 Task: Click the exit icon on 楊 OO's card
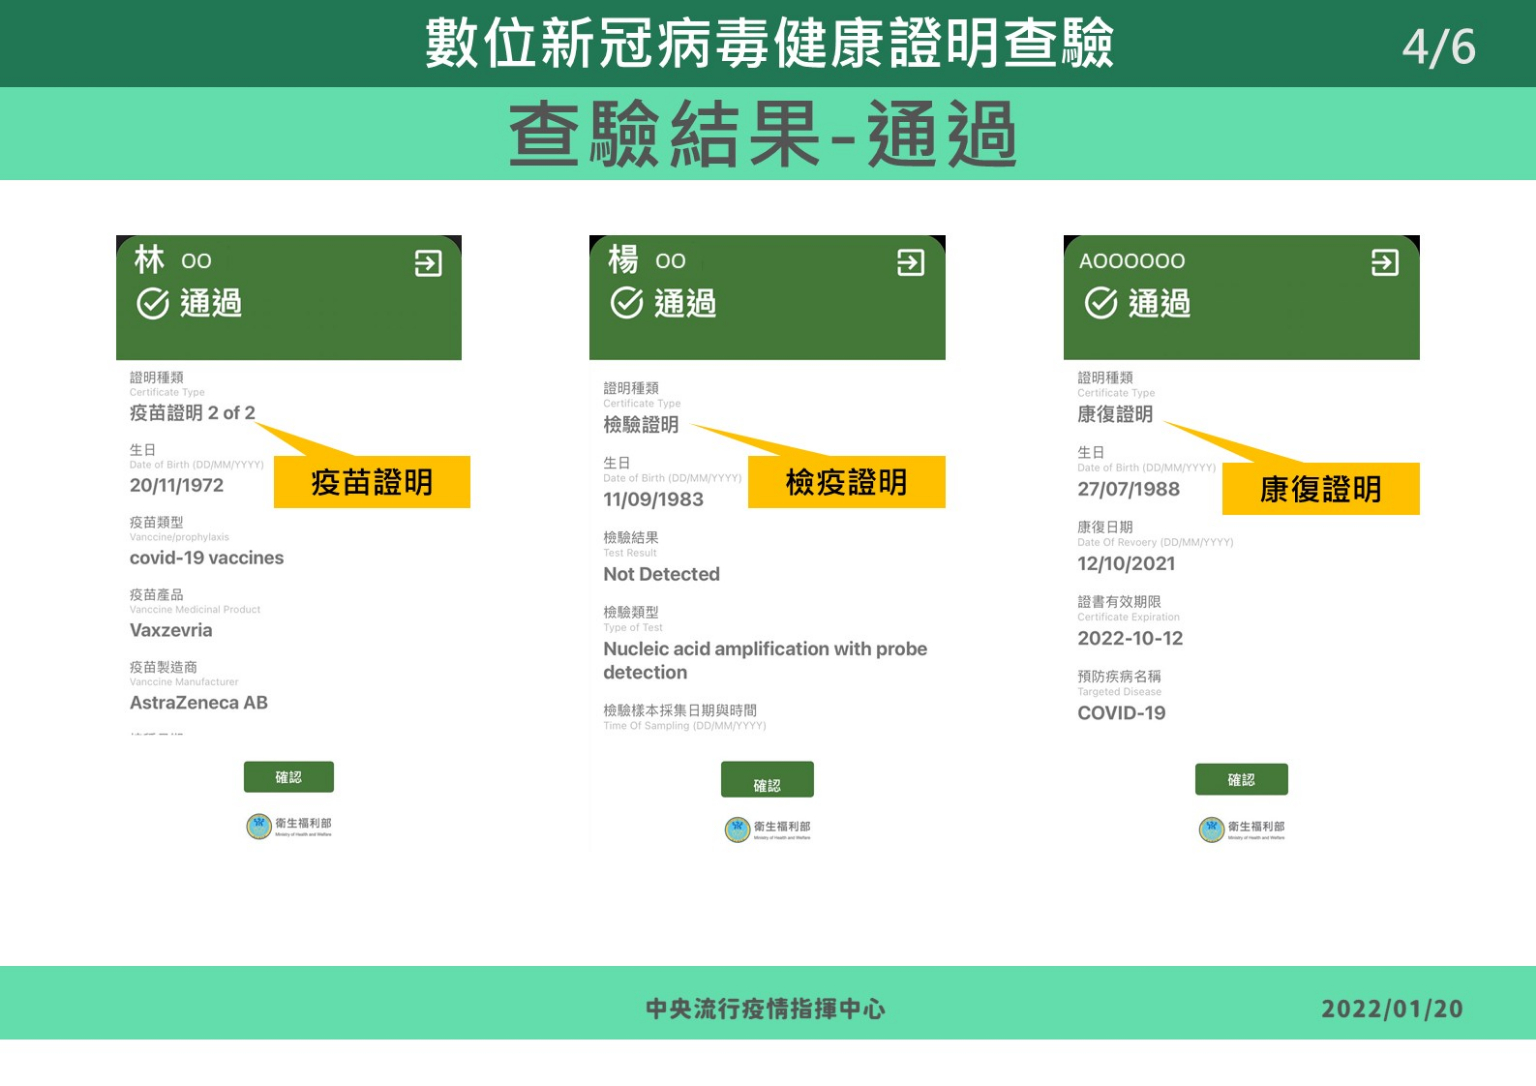click(x=910, y=263)
